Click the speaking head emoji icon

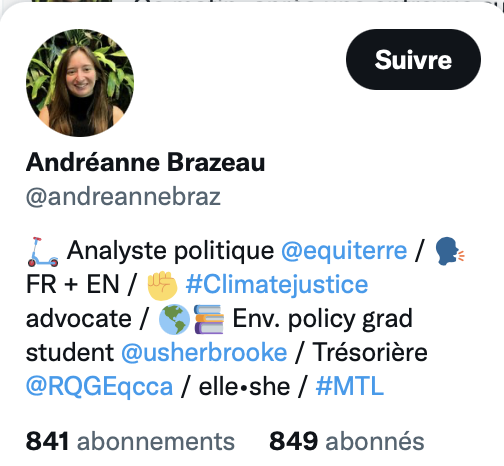(x=450, y=251)
